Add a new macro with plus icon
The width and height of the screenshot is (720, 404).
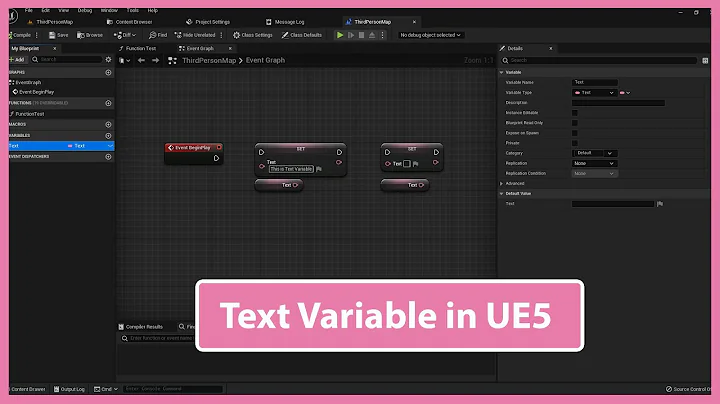coord(108,124)
